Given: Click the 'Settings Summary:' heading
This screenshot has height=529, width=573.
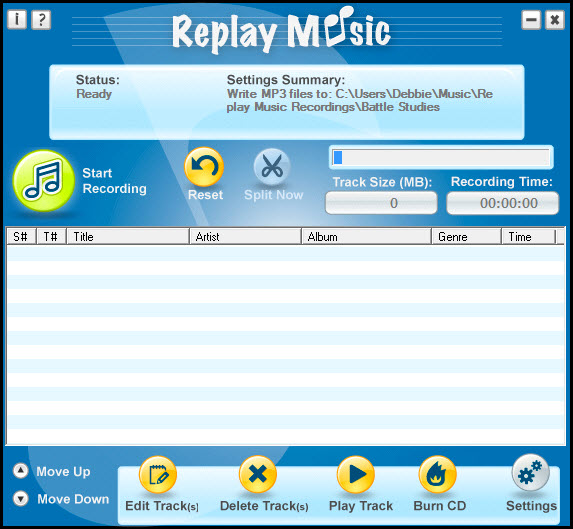Looking at the screenshot, I should [x=286, y=80].
